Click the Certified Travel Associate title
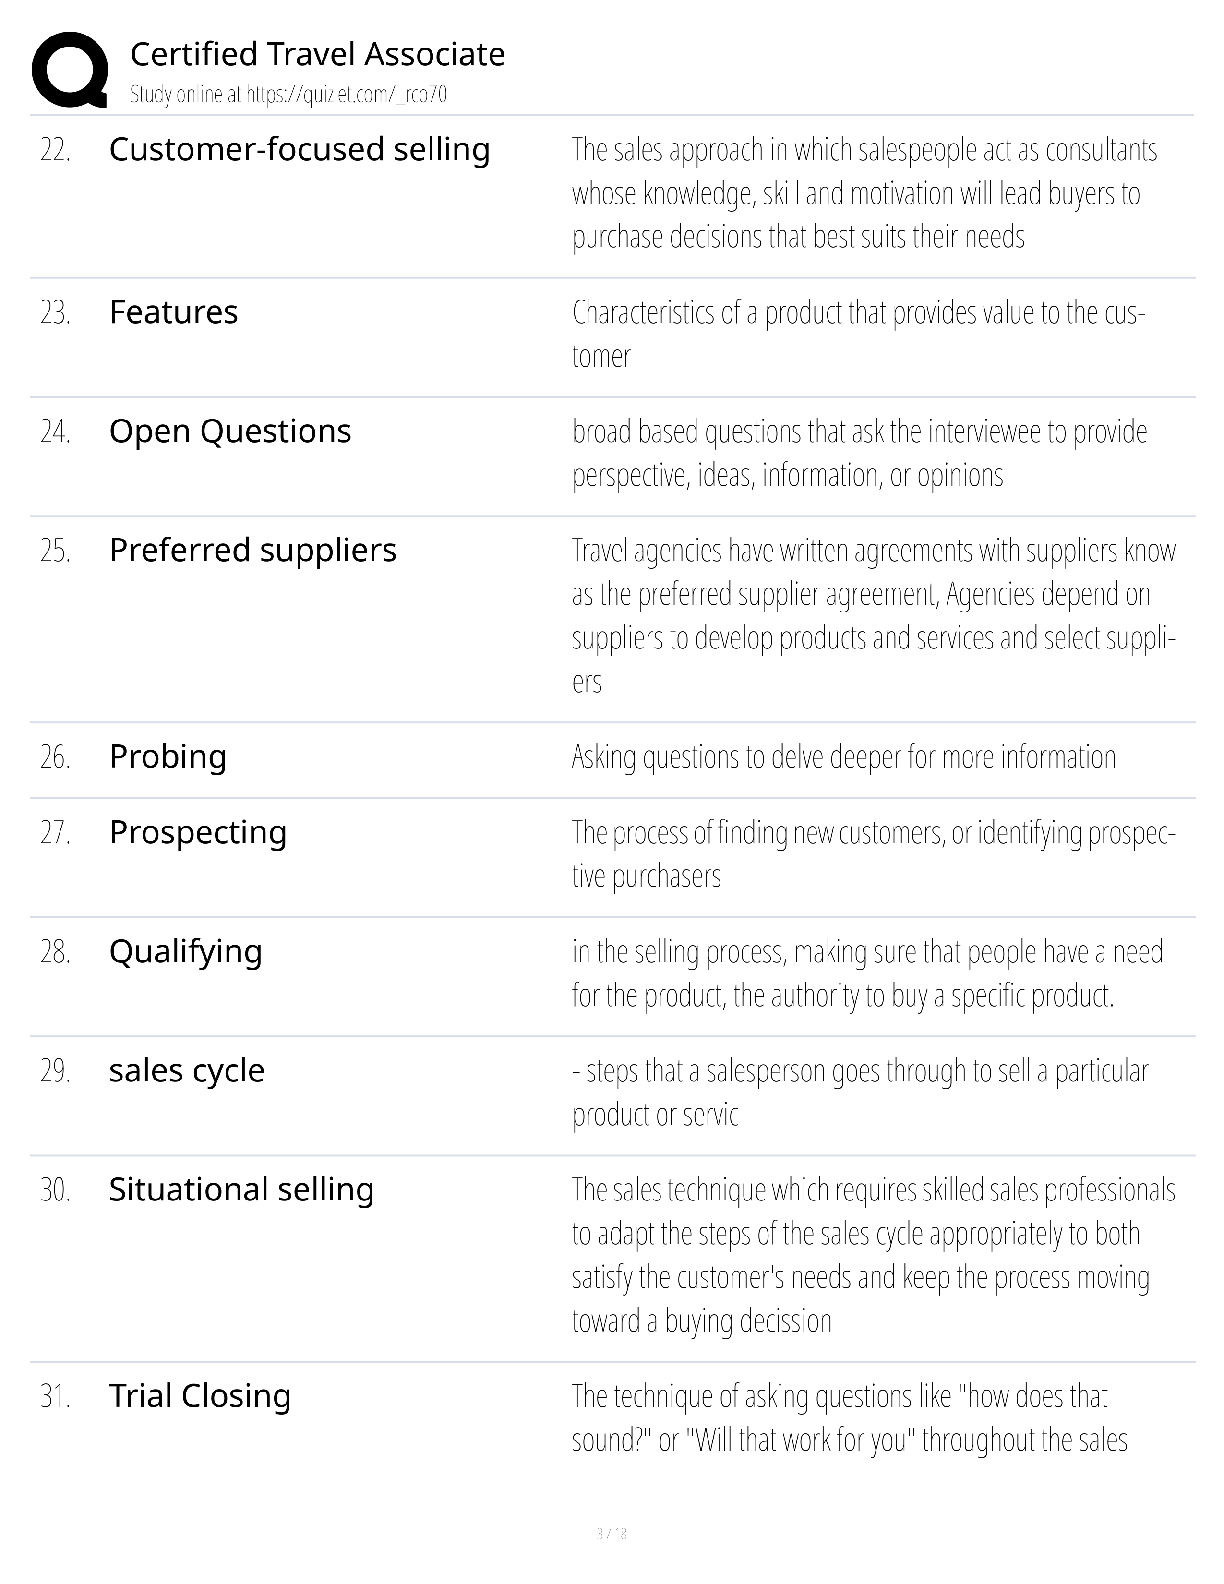 pyautogui.click(x=317, y=54)
